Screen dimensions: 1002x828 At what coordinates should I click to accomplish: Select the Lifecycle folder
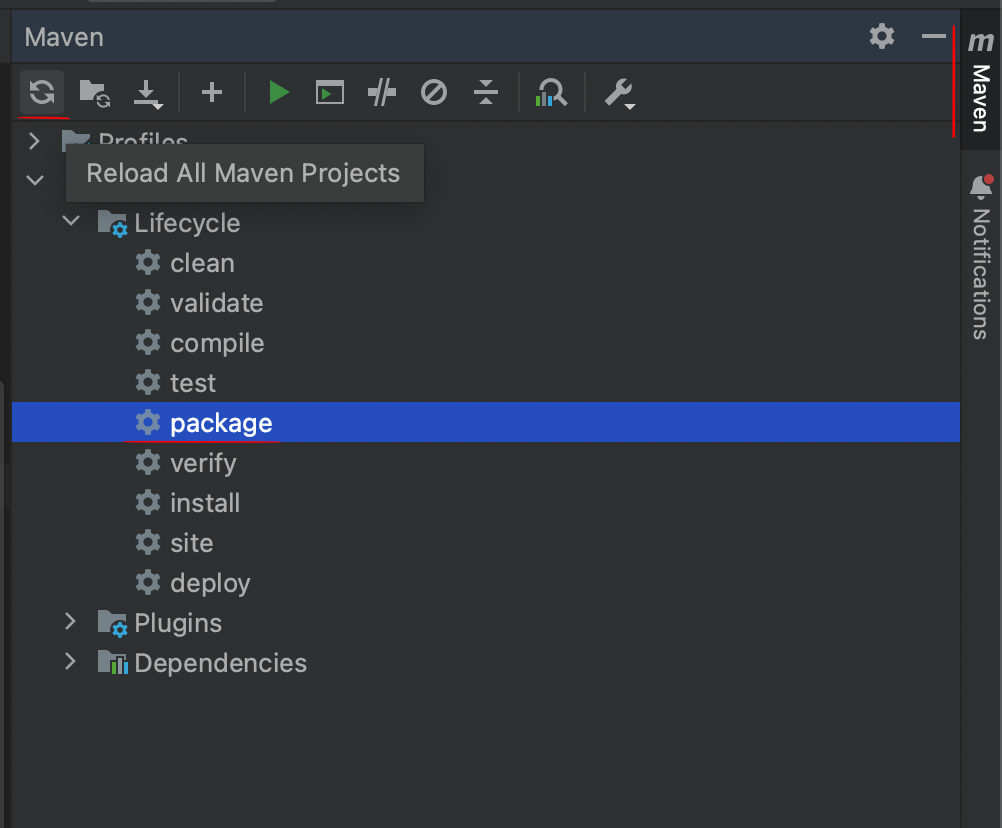(169, 223)
